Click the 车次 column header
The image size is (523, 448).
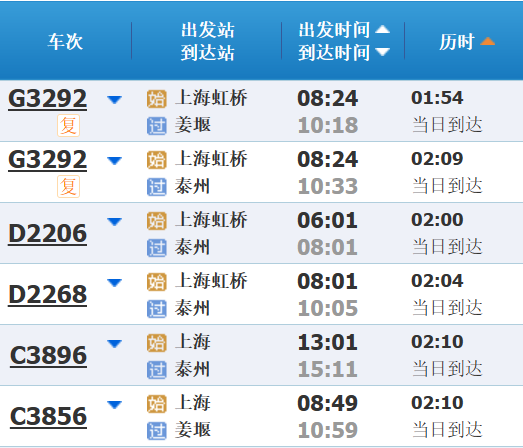[65, 42]
